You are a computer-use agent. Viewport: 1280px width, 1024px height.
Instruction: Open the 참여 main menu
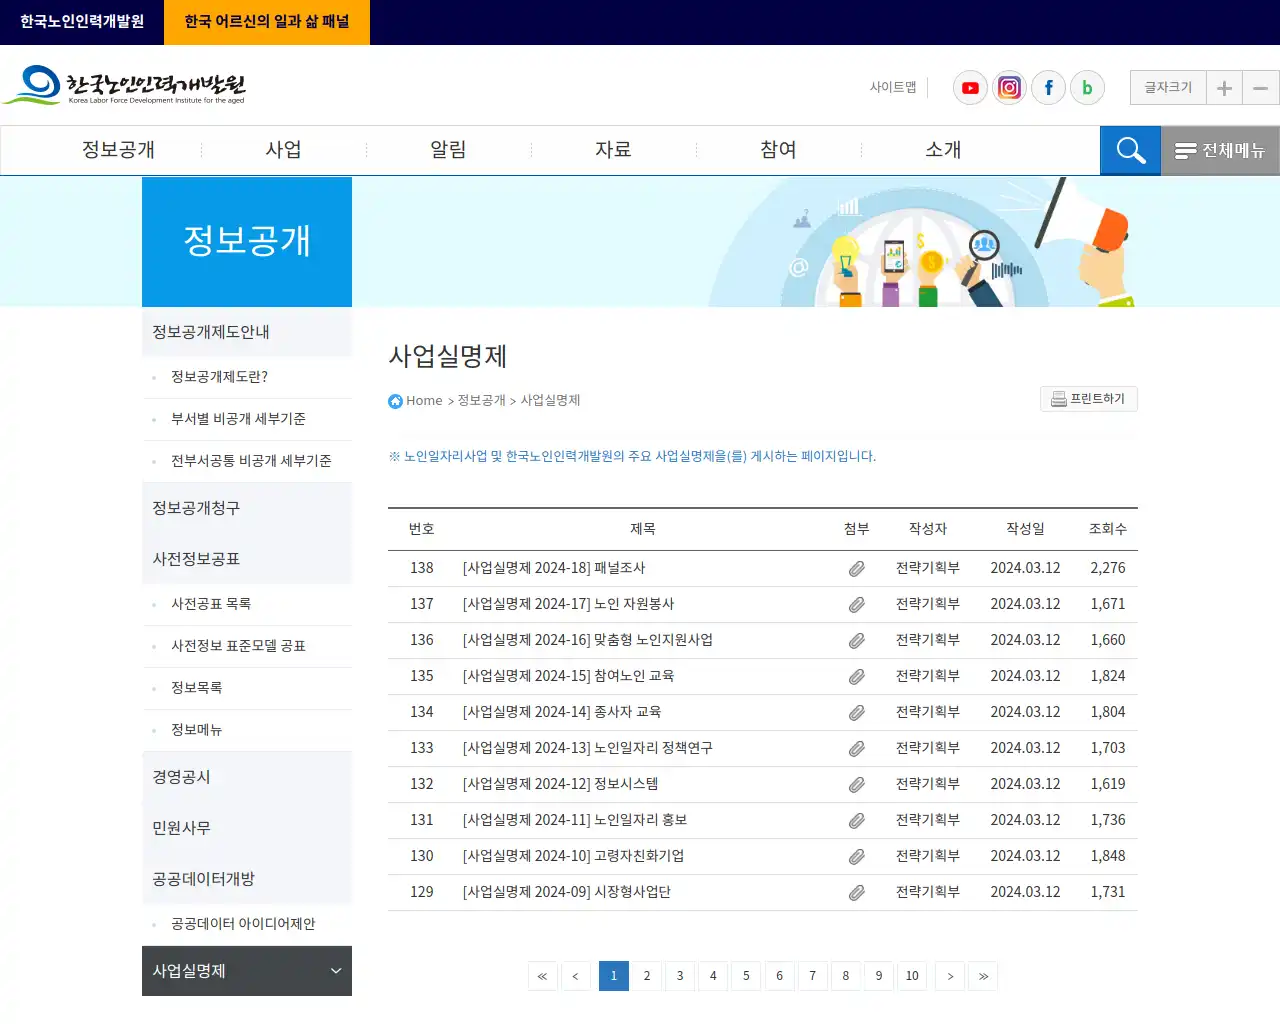pyautogui.click(x=778, y=150)
